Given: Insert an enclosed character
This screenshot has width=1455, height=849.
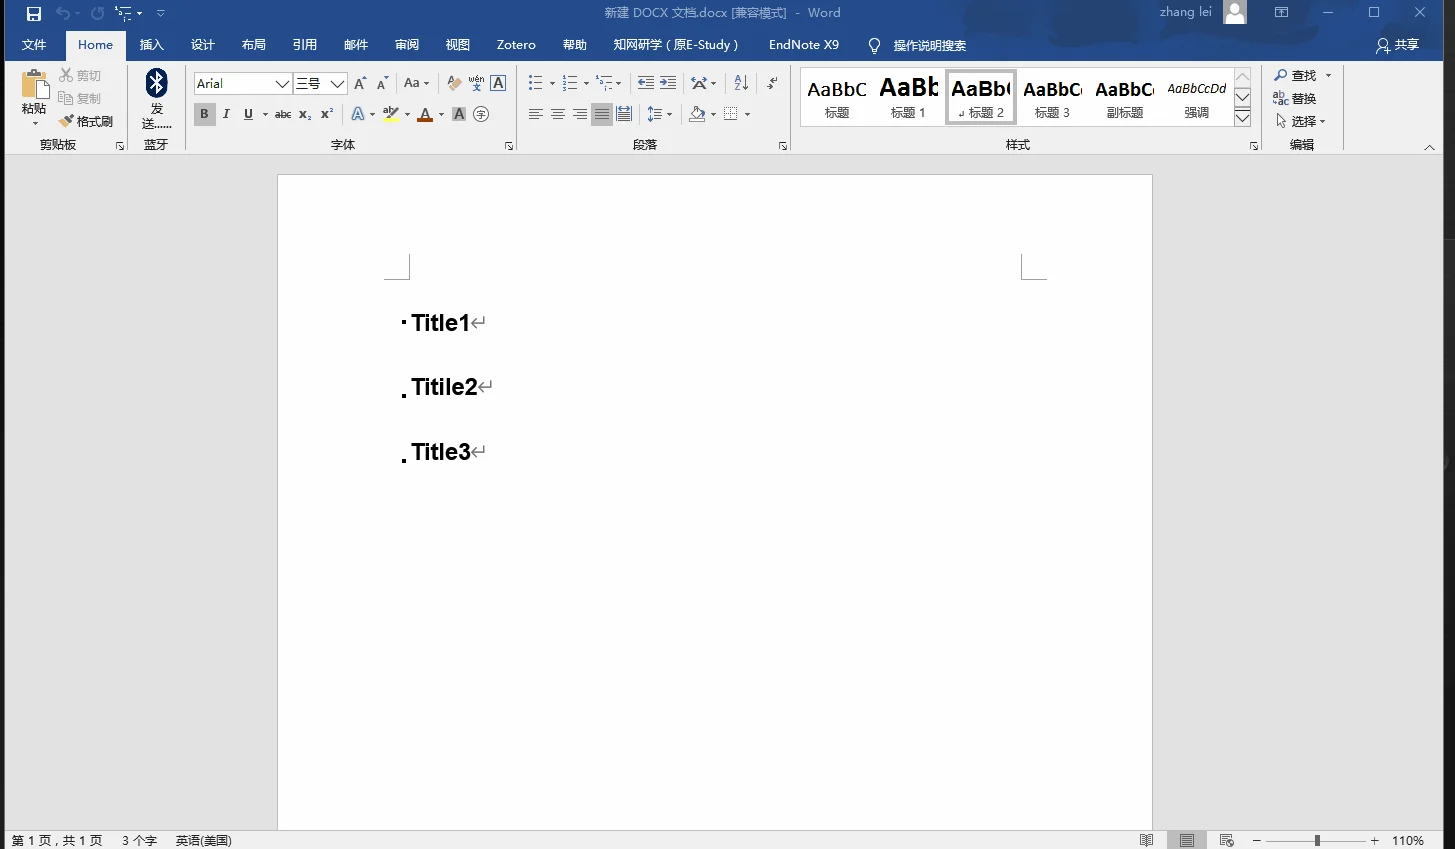Looking at the screenshot, I should point(481,114).
